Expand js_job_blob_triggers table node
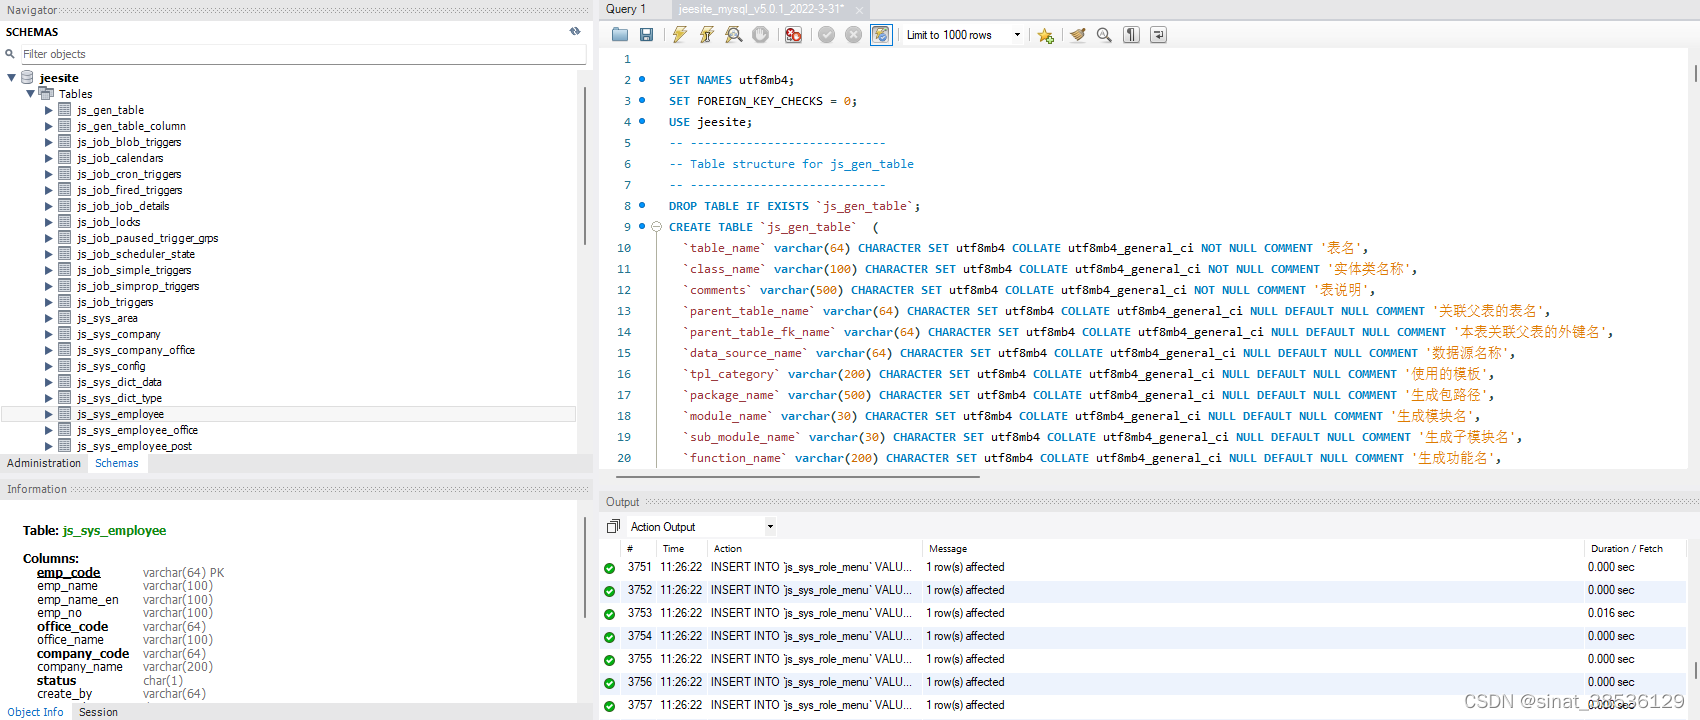 pos(48,142)
